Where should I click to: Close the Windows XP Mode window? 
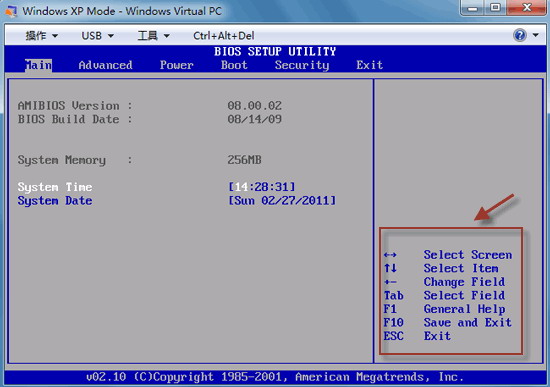(x=526, y=8)
